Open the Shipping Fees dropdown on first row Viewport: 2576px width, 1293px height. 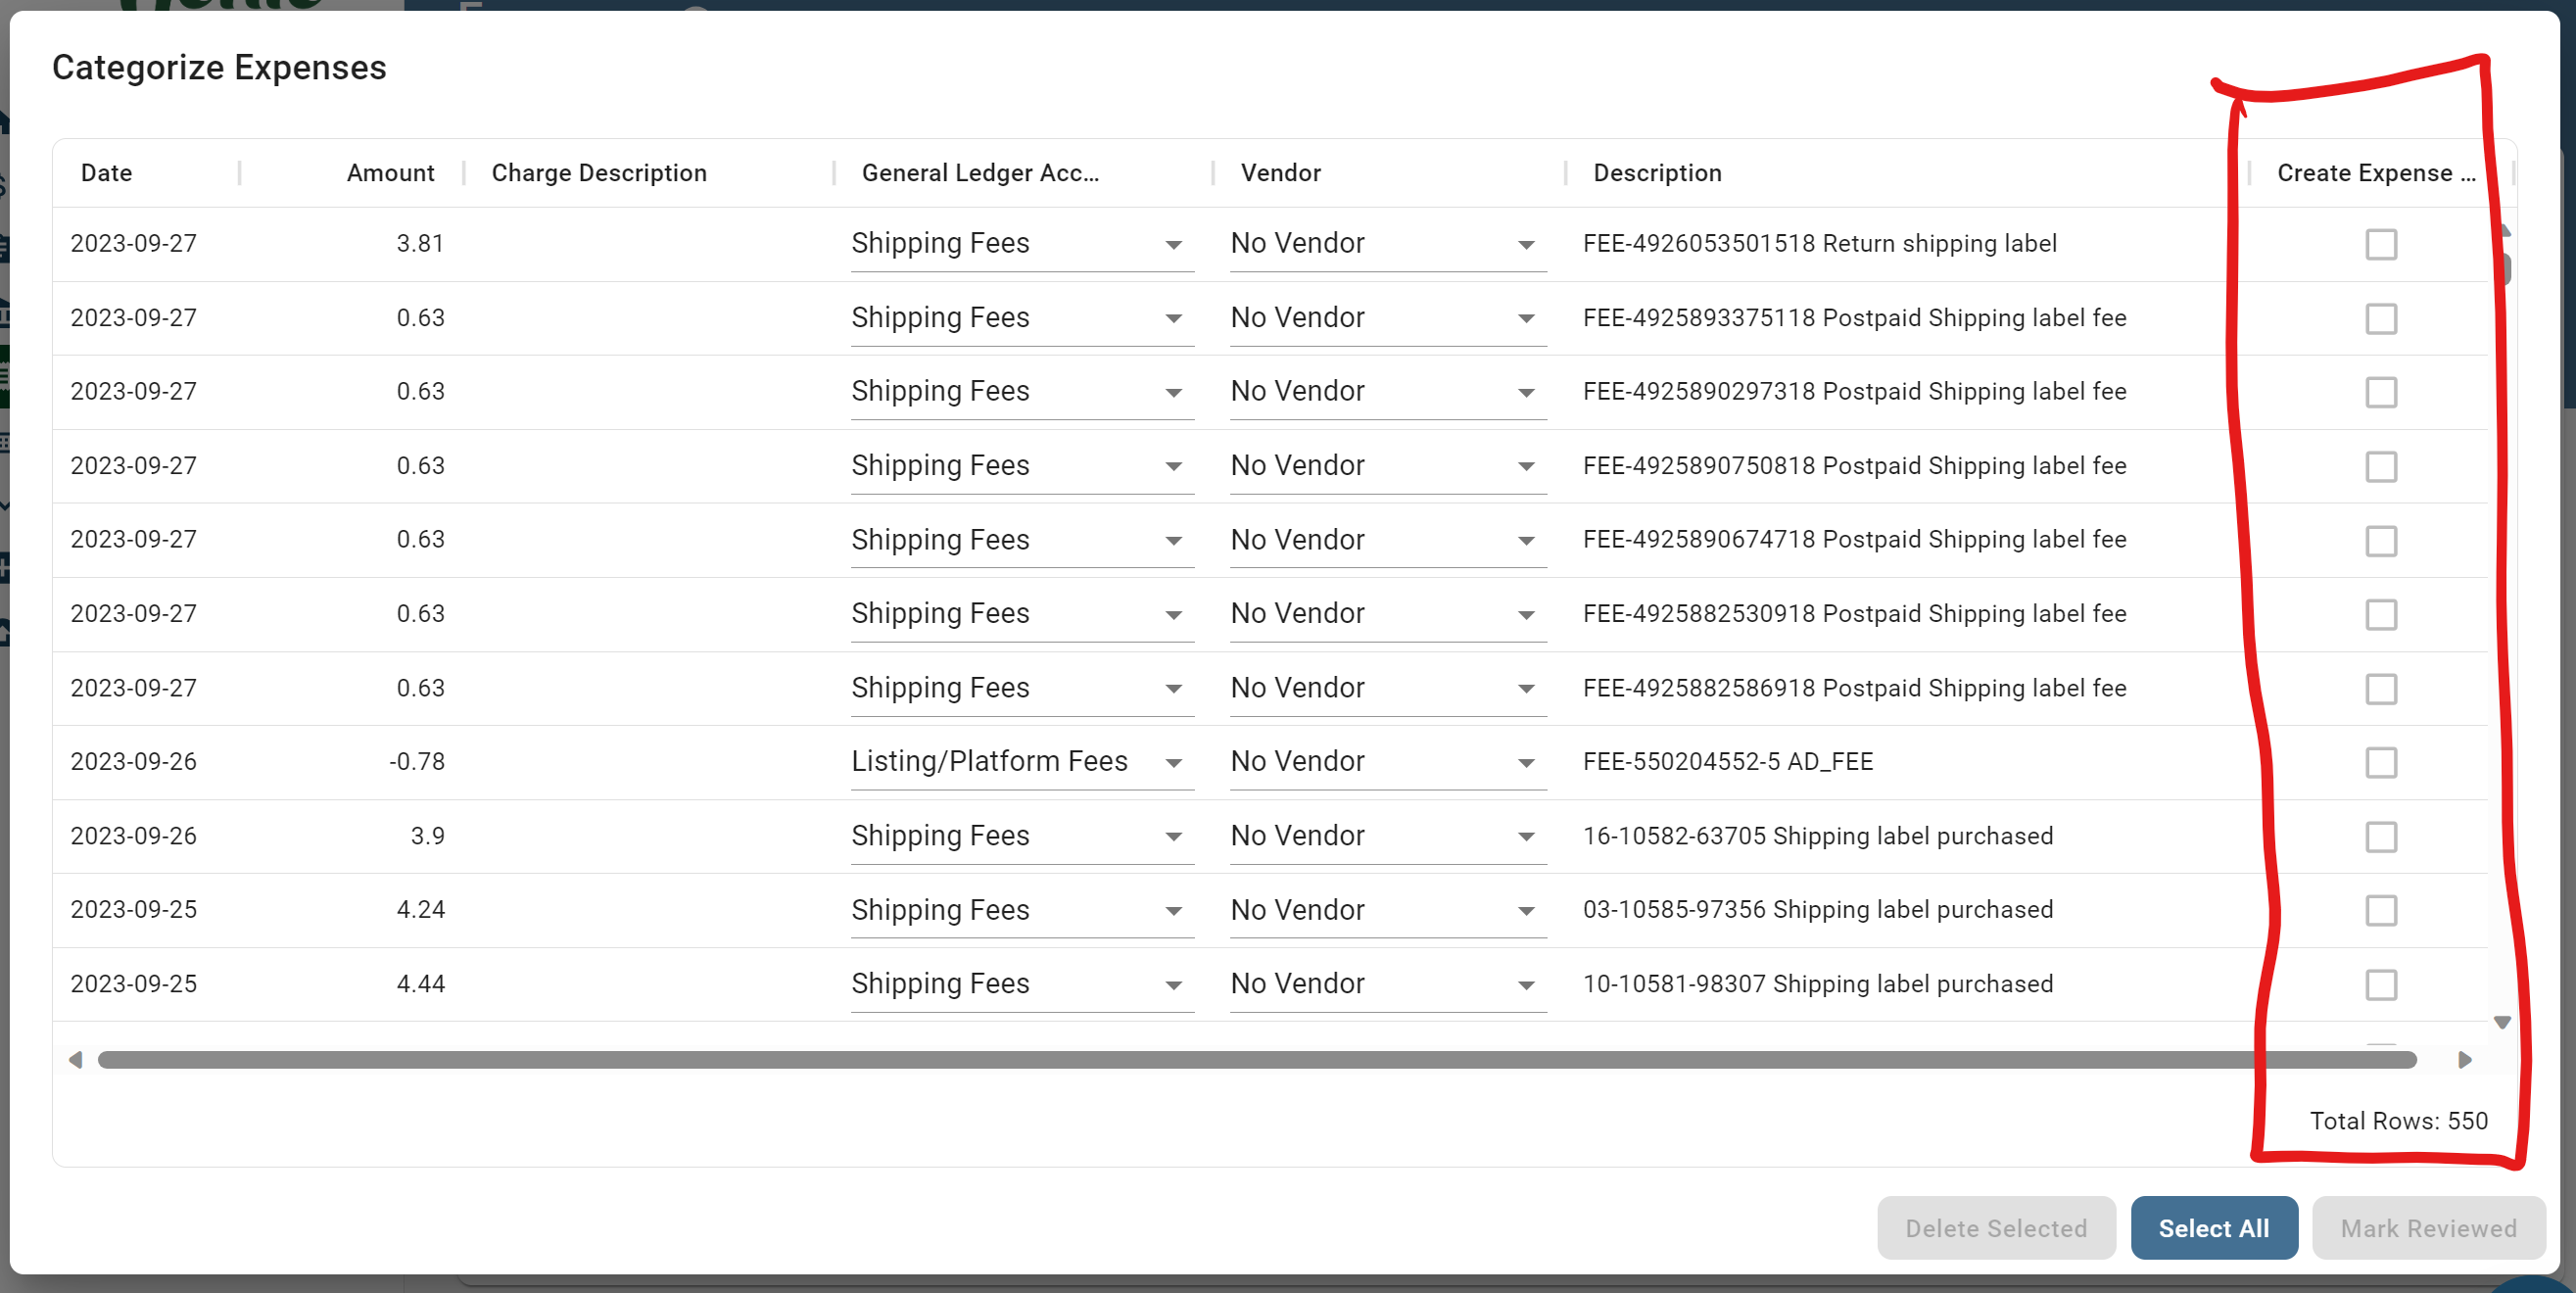point(1173,243)
